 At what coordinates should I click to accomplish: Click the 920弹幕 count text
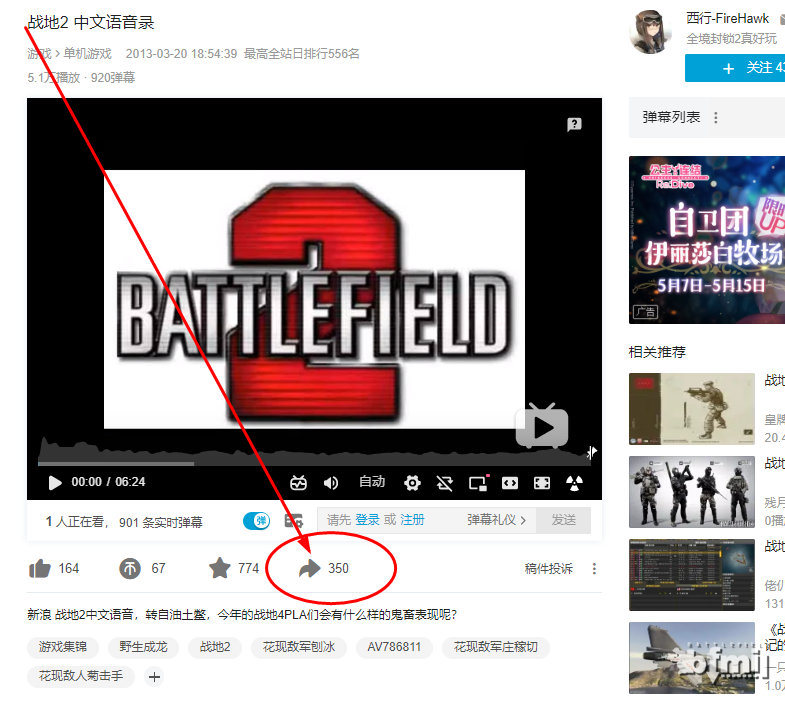(x=113, y=78)
